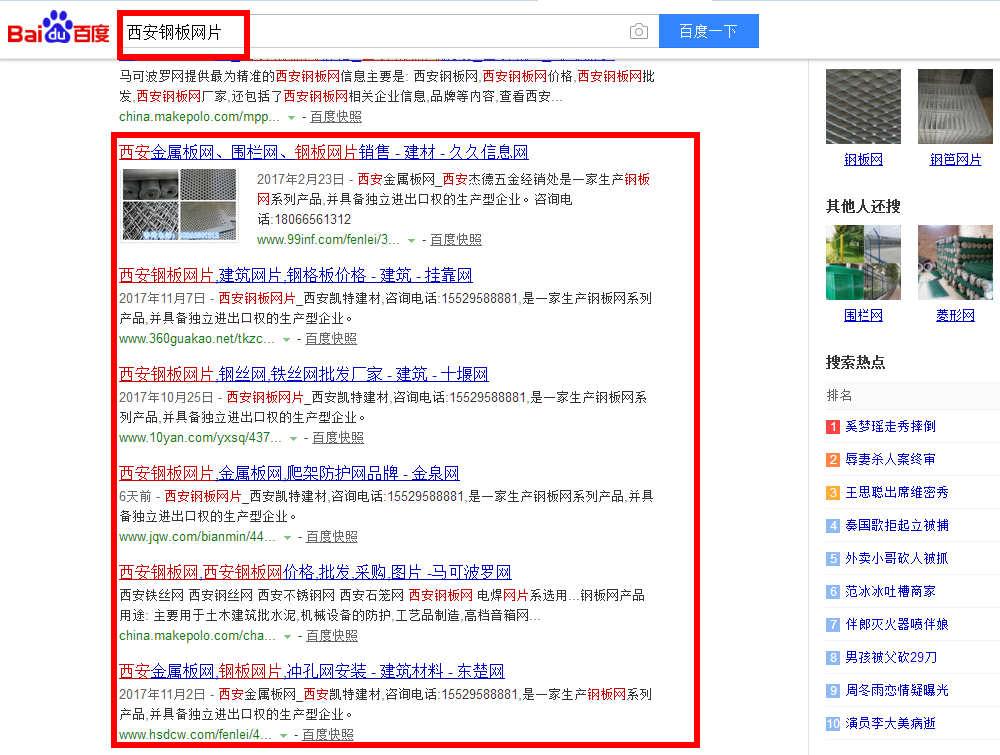Click the 百度一下 search button

pos(709,31)
